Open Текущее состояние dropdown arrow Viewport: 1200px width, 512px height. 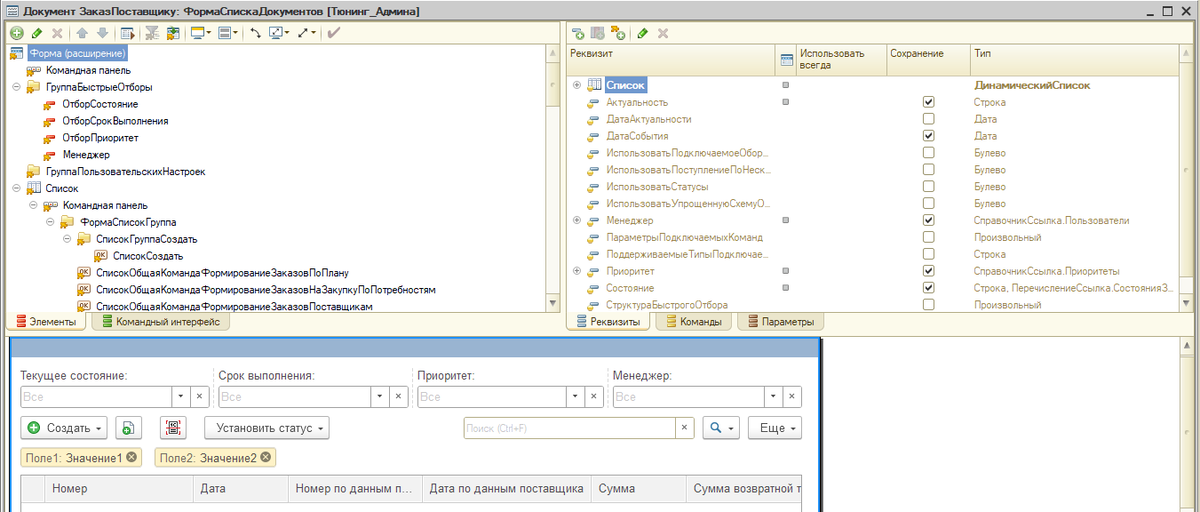coord(182,397)
